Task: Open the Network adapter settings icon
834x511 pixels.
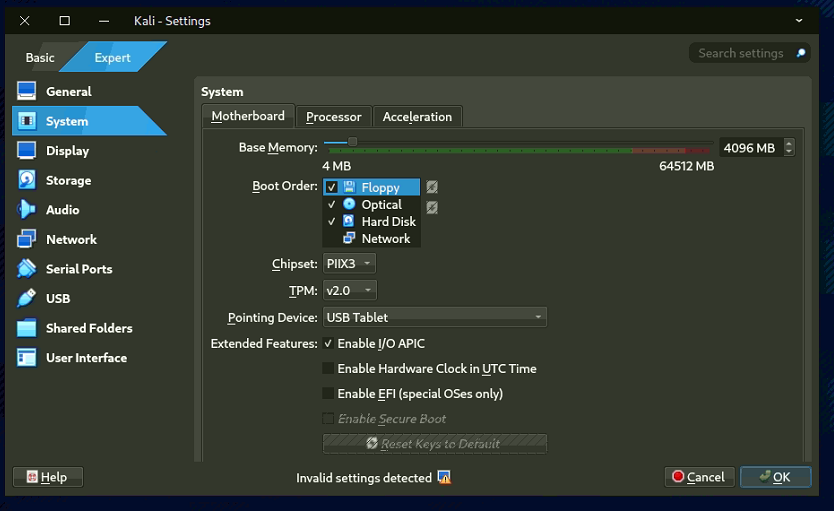Action: pyautogui.click(x=27, y=239)
